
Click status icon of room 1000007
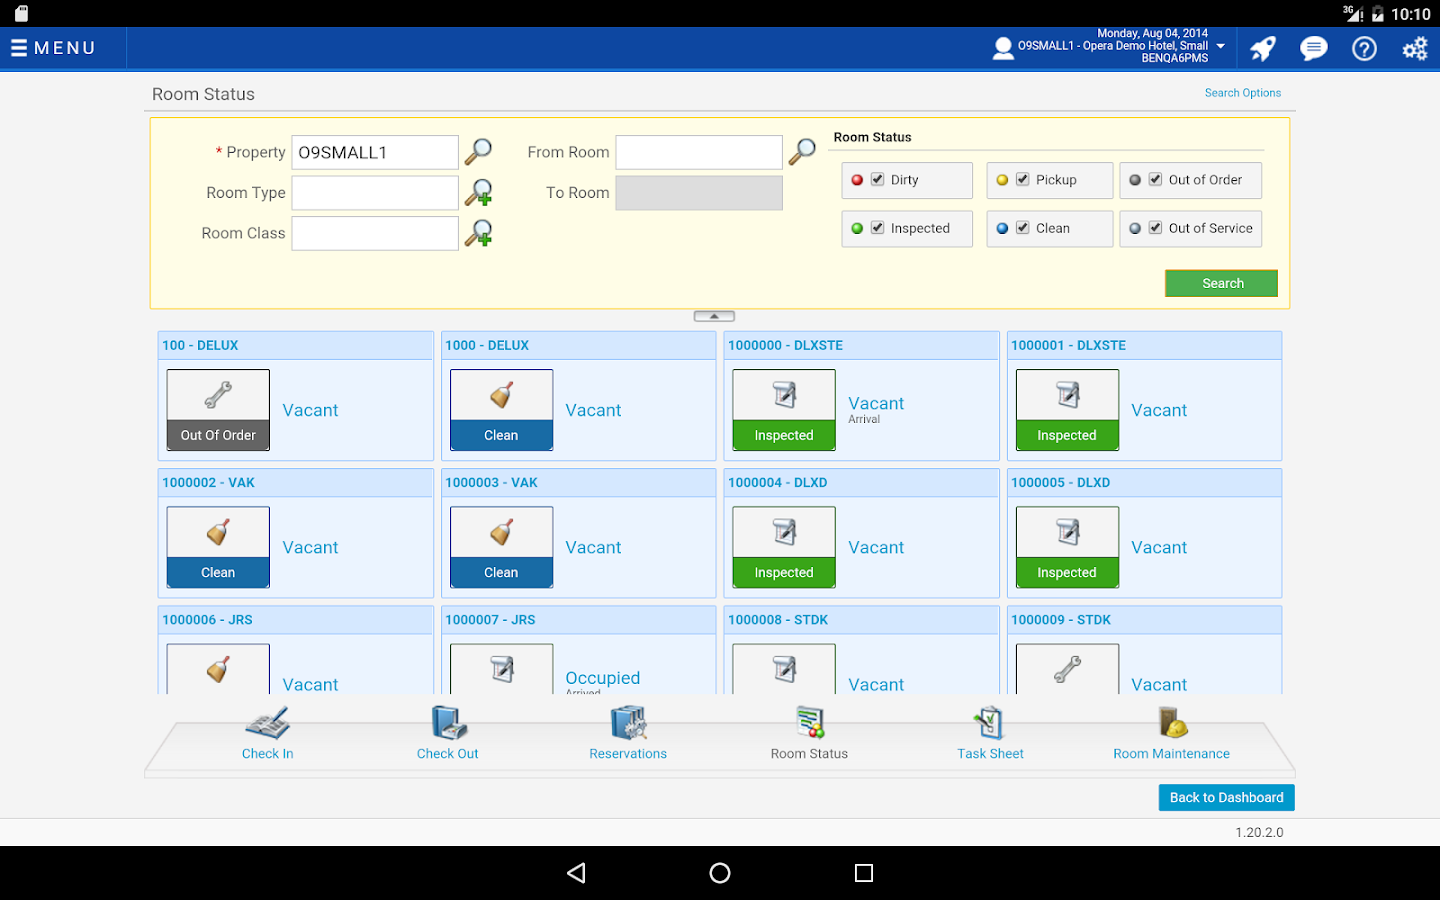coord(501,669)
